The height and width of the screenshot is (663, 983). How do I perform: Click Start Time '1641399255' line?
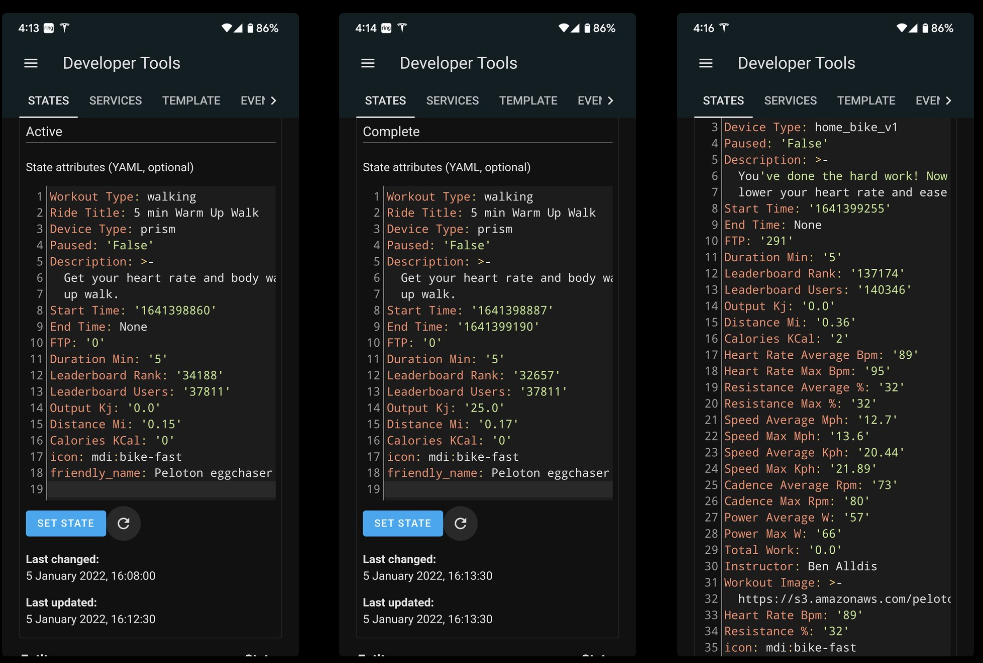click(x=807, y=208)
